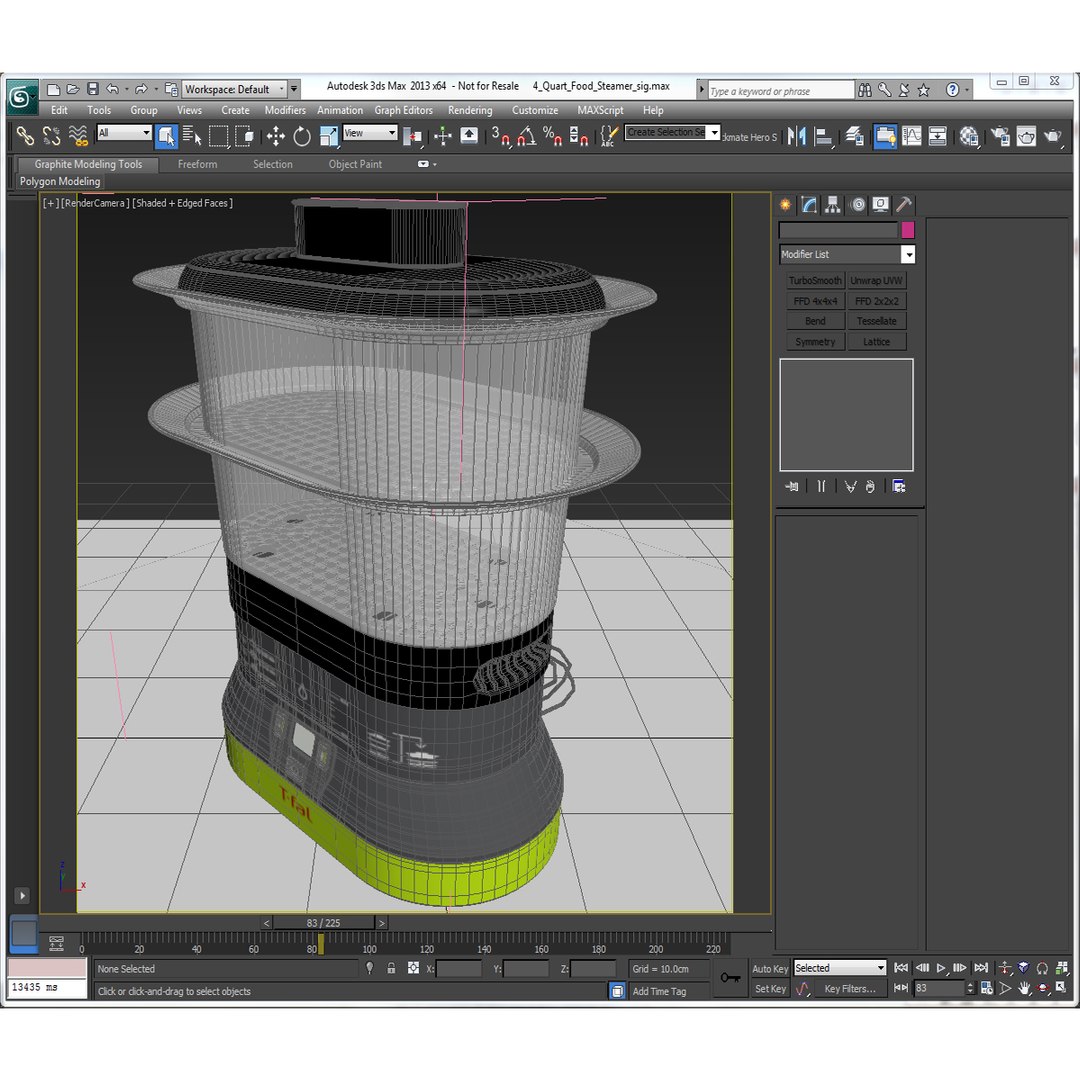
Task: Open the Hierarchy command panel tab
Action: pos(833,205)
